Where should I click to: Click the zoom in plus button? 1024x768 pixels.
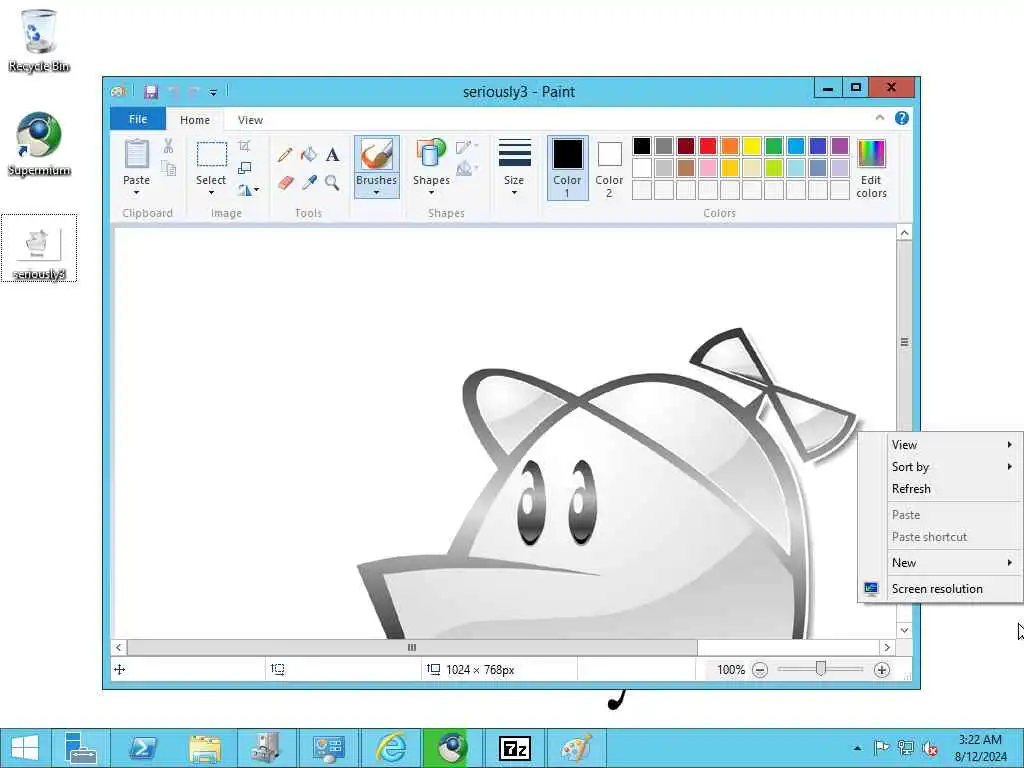882,670
